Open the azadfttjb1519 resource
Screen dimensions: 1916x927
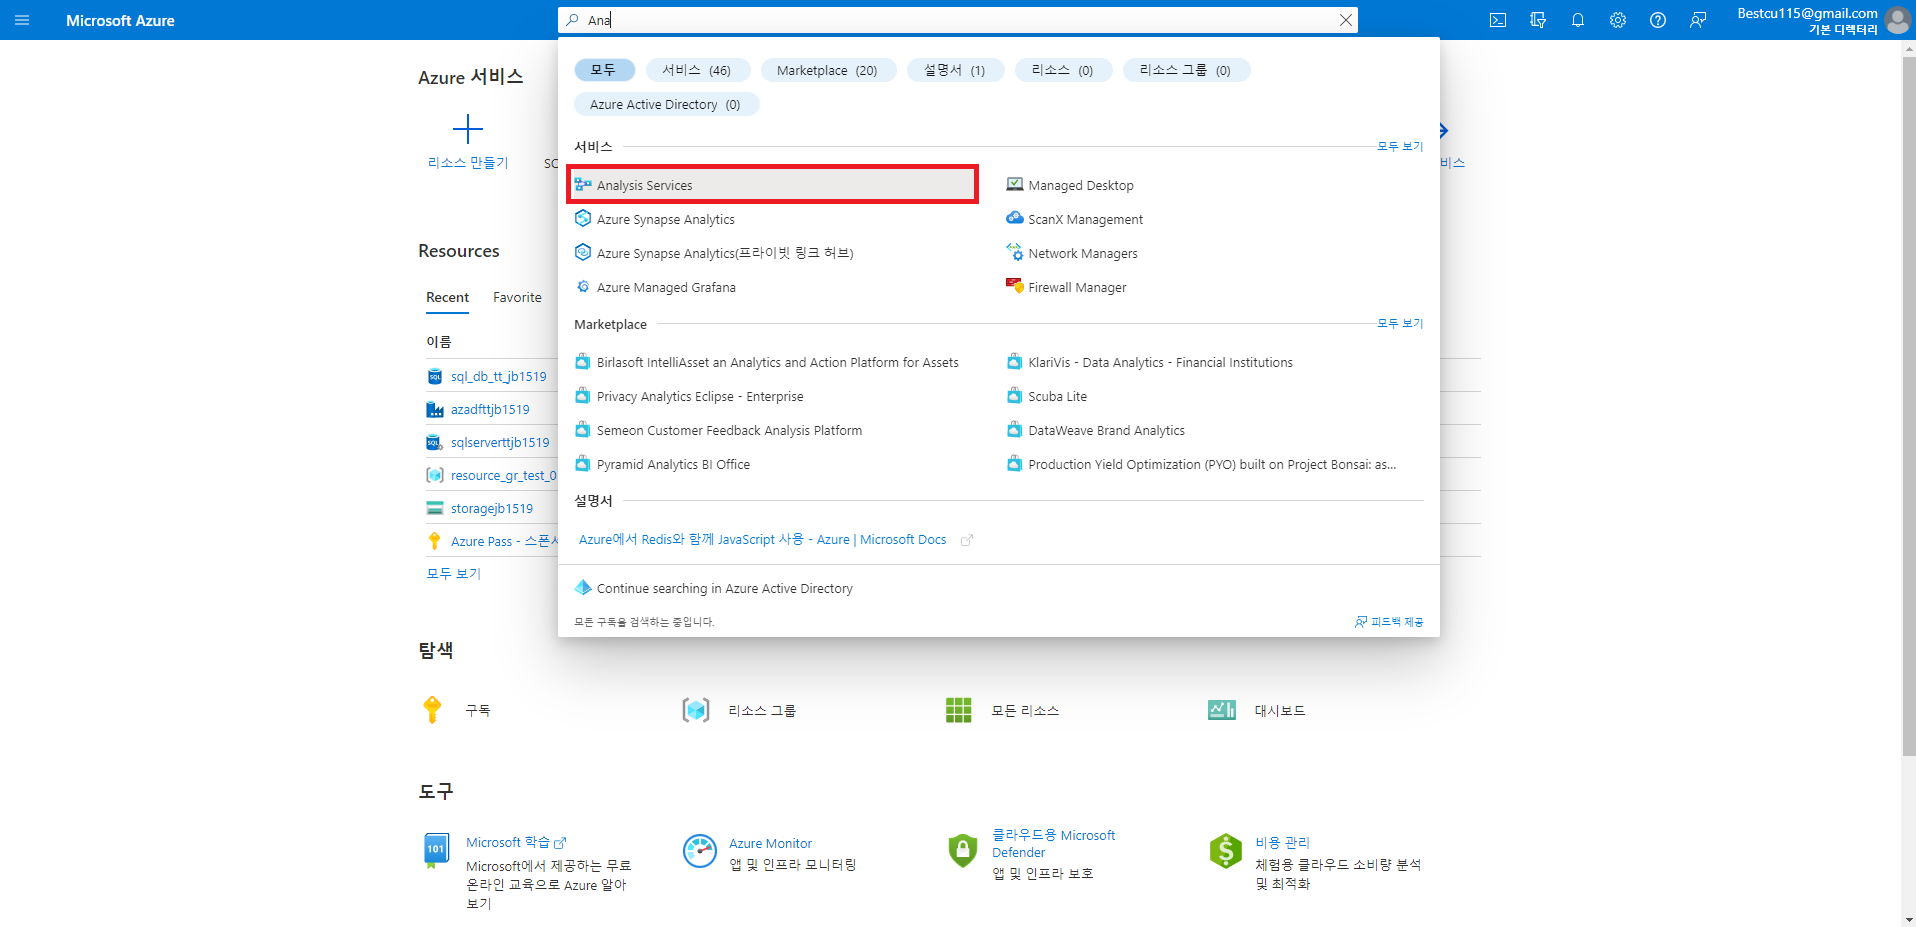click(x=490, y=409)
